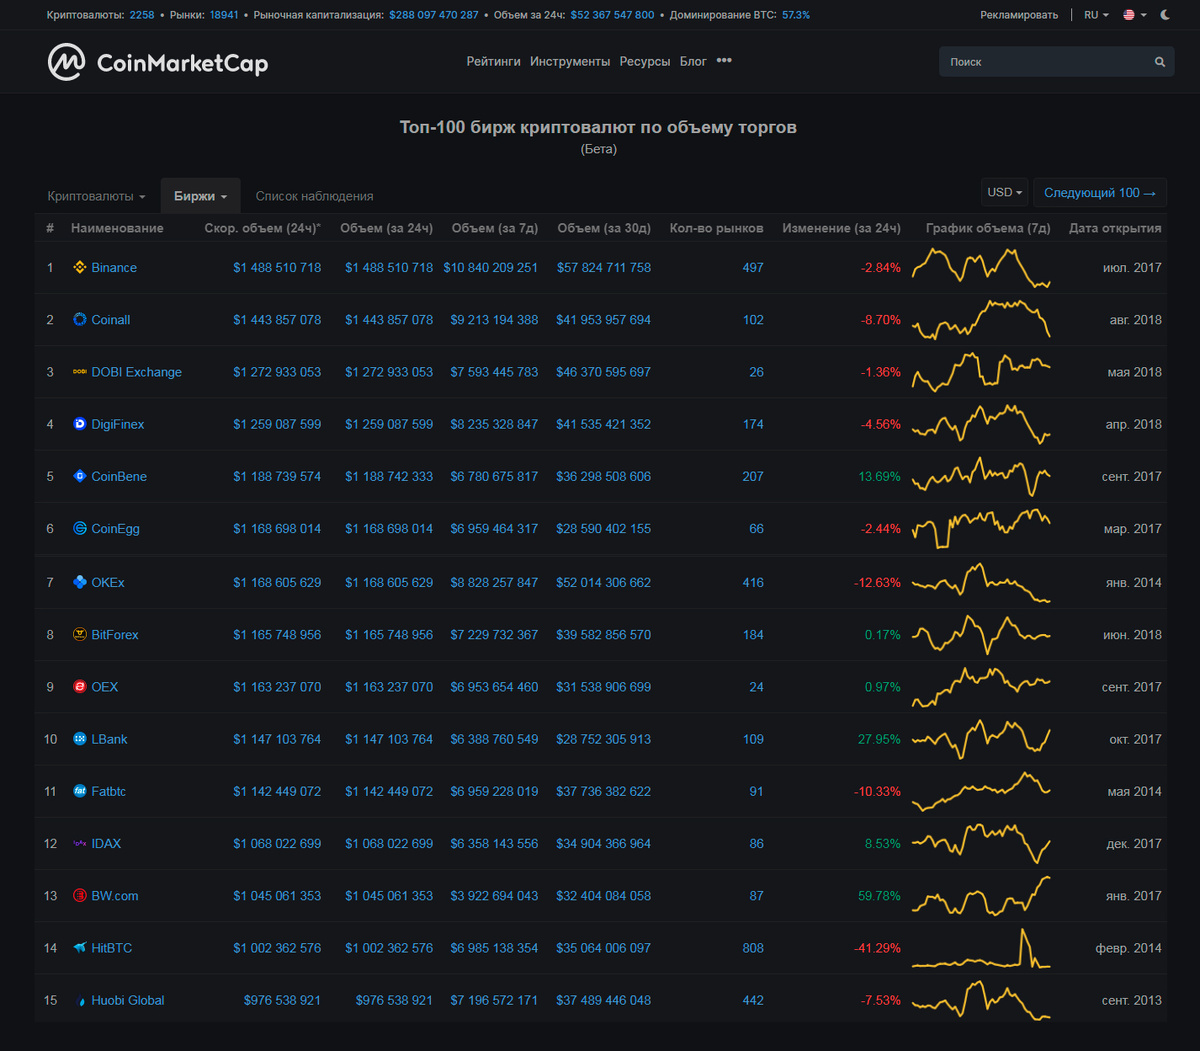Screen dimensions: 1200x1051
Task: Click the Binance 7d volume chart
Action: tap(981, 267)
